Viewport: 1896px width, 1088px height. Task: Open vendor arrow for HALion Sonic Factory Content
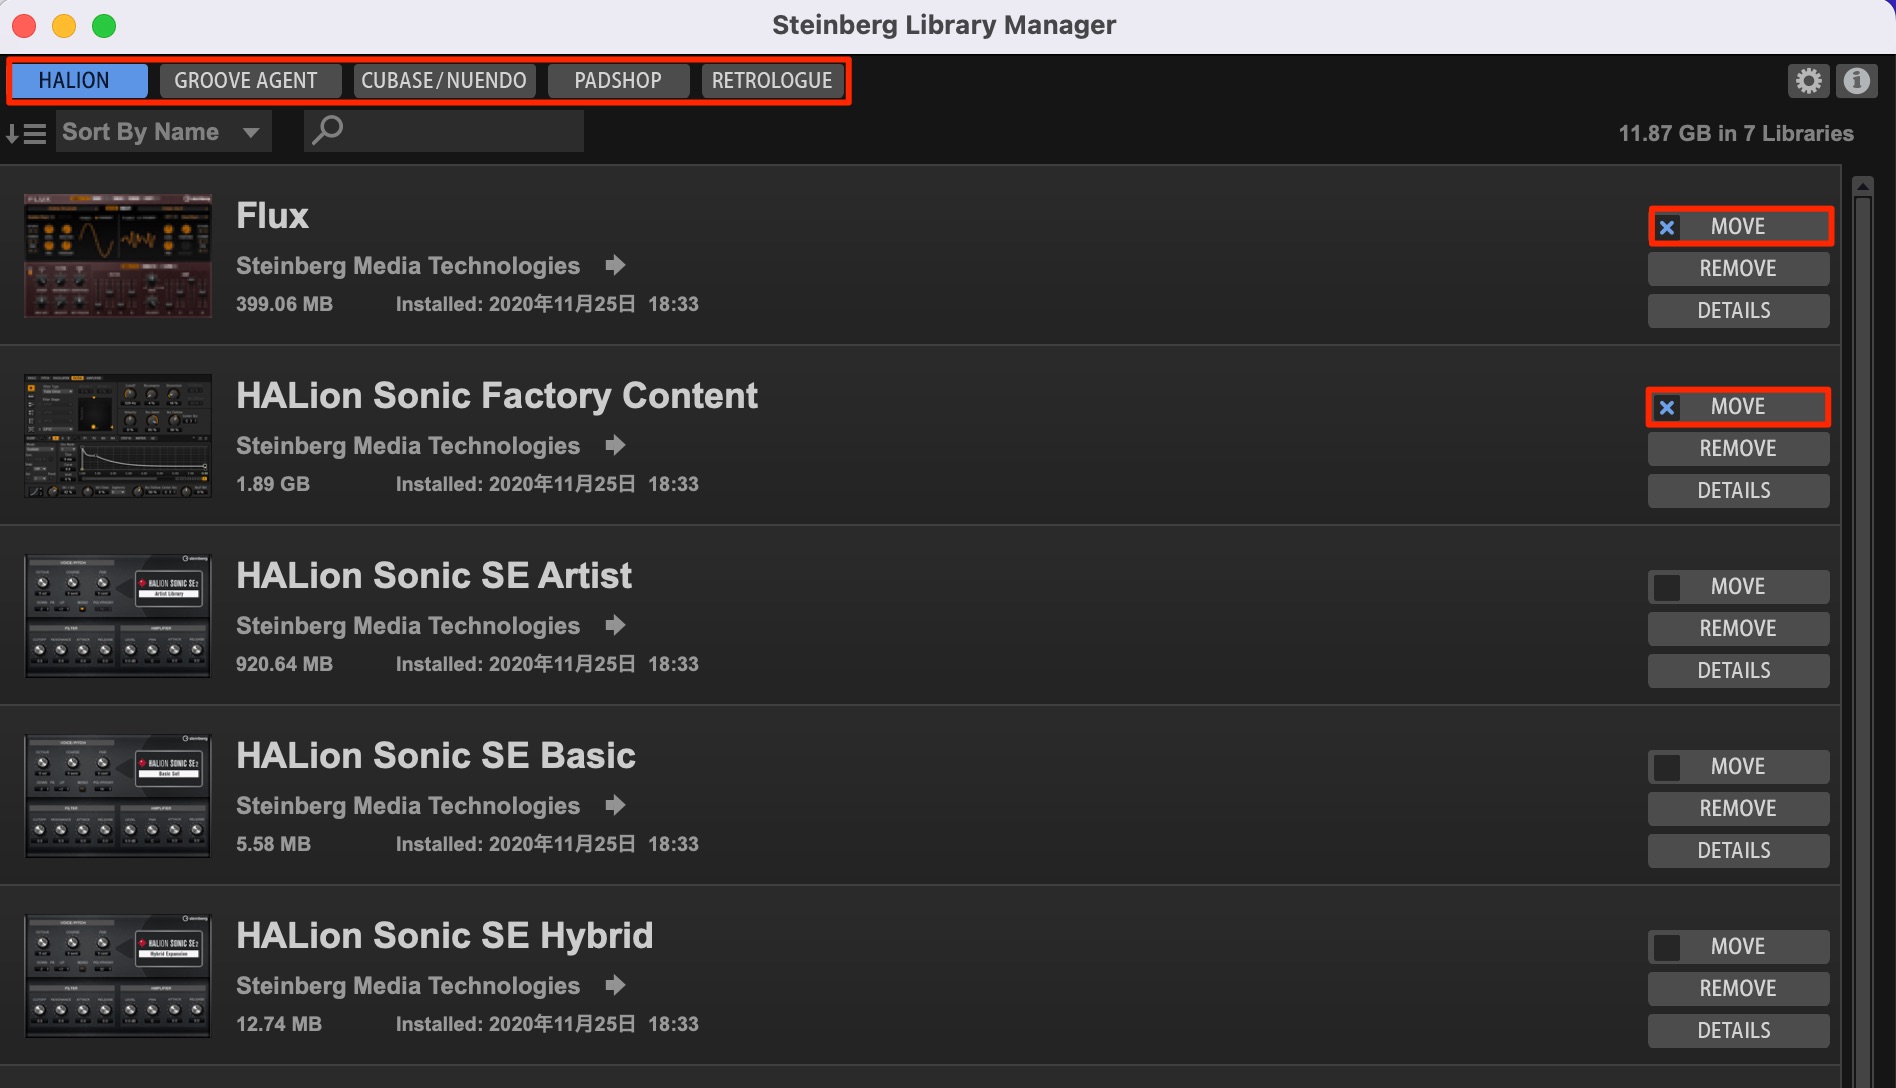click(x=615, y=445)
